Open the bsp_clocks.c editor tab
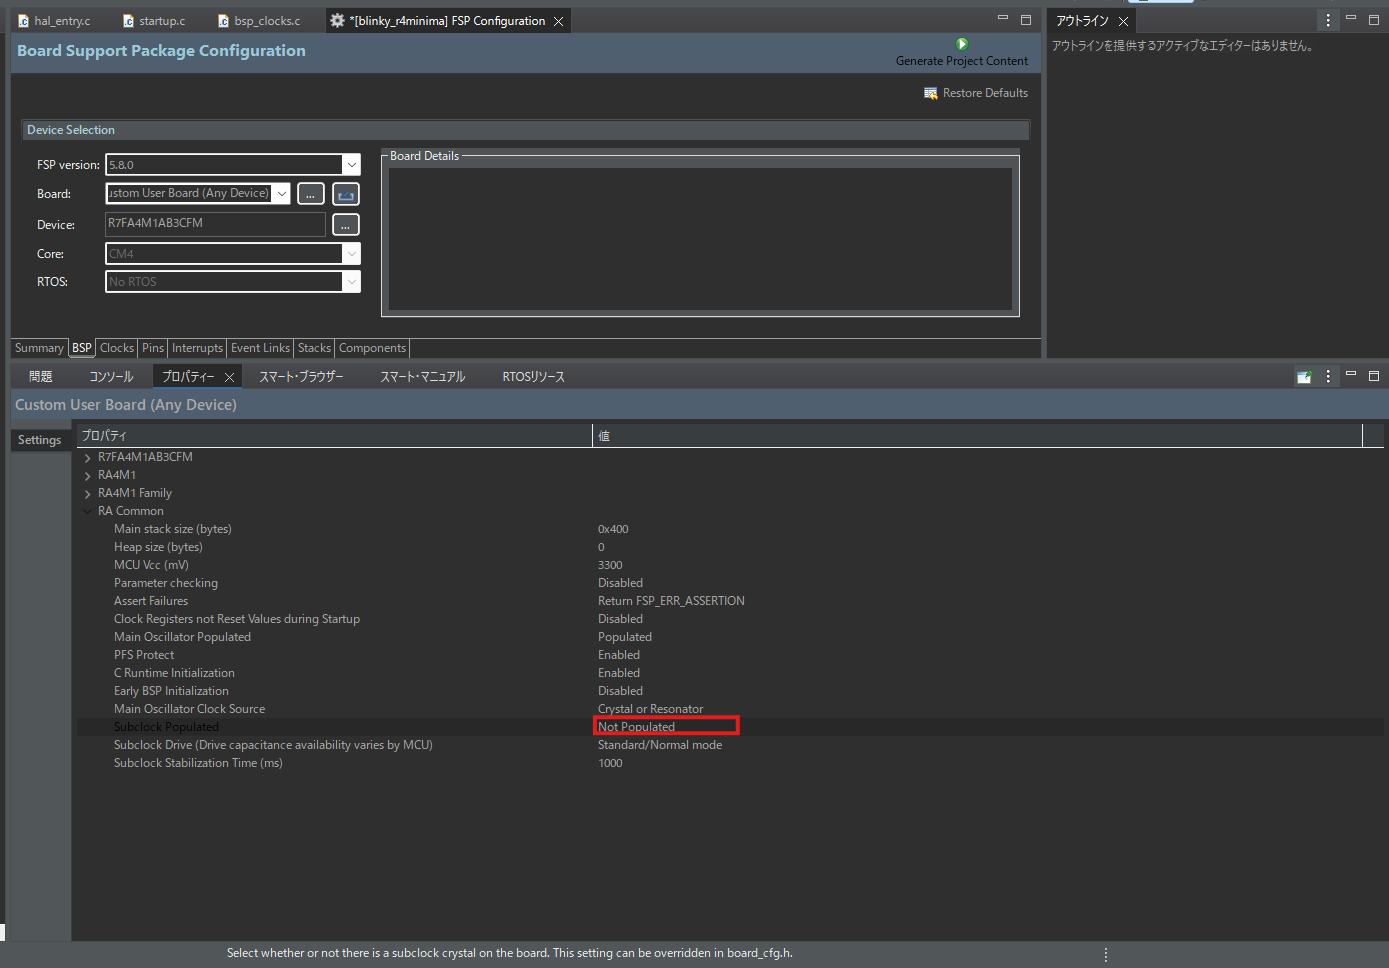This screenshot has height=968, width=1389. pyautogui.click(x=259, y=21)
